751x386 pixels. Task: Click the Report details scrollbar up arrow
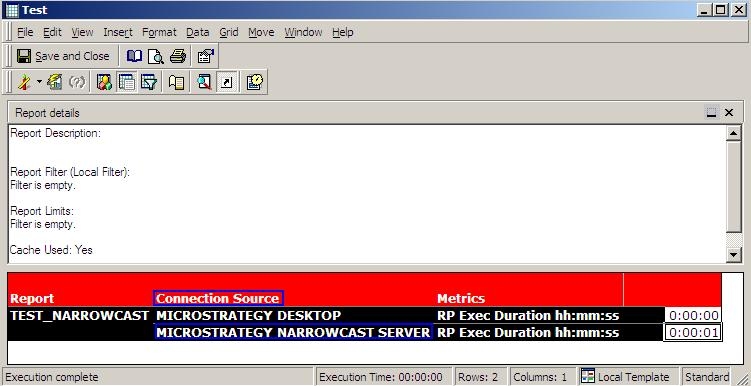point(734,133)
